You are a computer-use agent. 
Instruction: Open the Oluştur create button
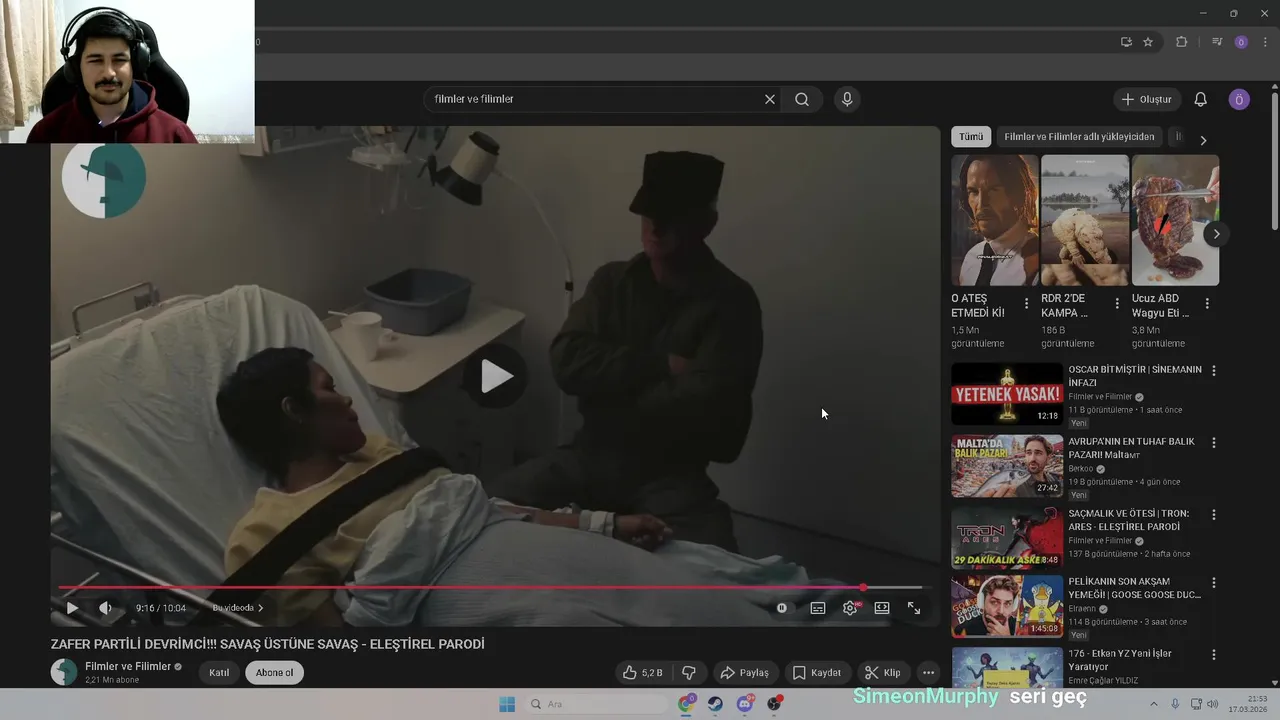(1147, 99)
